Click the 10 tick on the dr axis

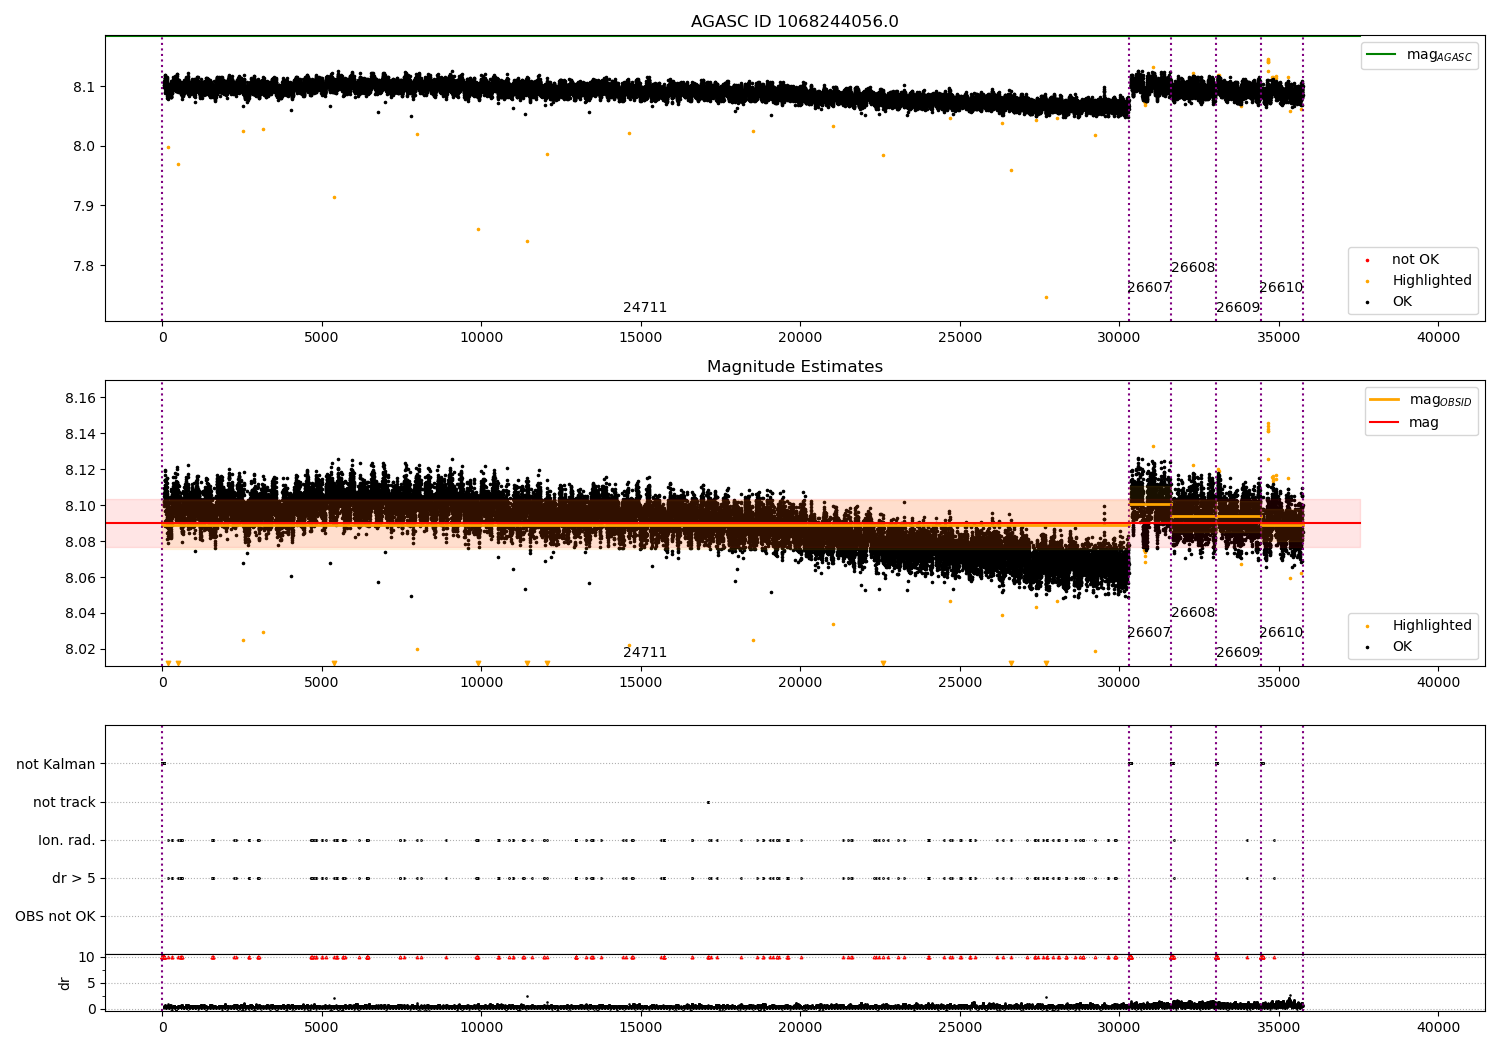[x=87, y=958]
